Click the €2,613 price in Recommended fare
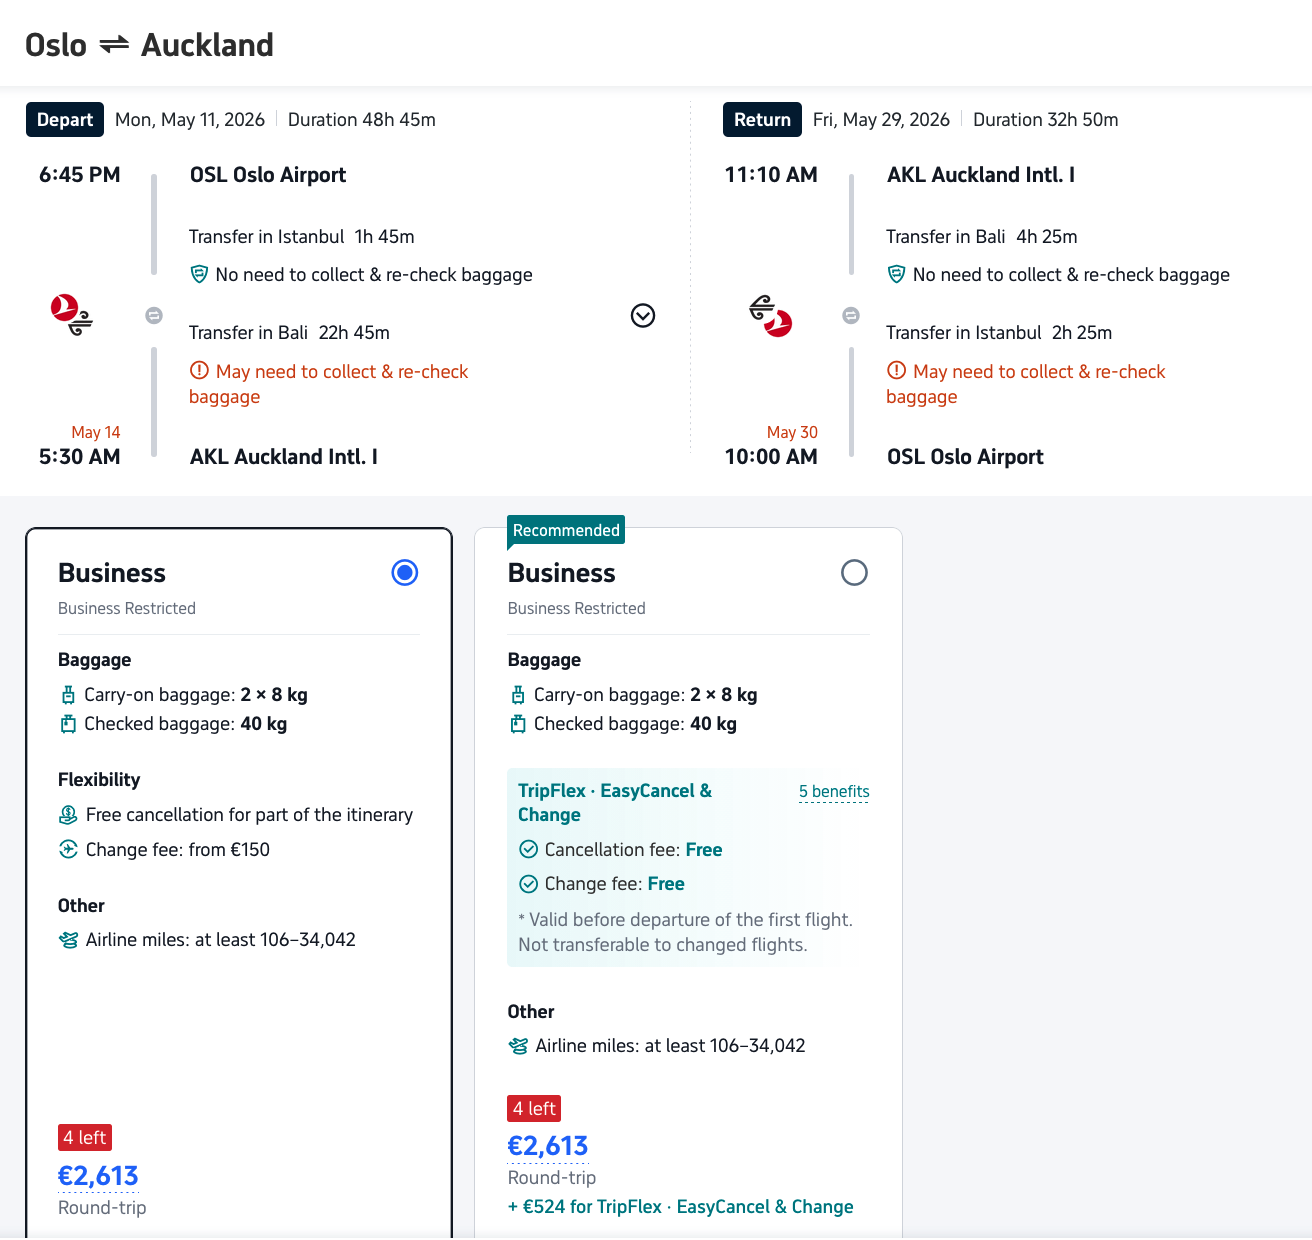 pyautogui.click(x=548, y=1146)
